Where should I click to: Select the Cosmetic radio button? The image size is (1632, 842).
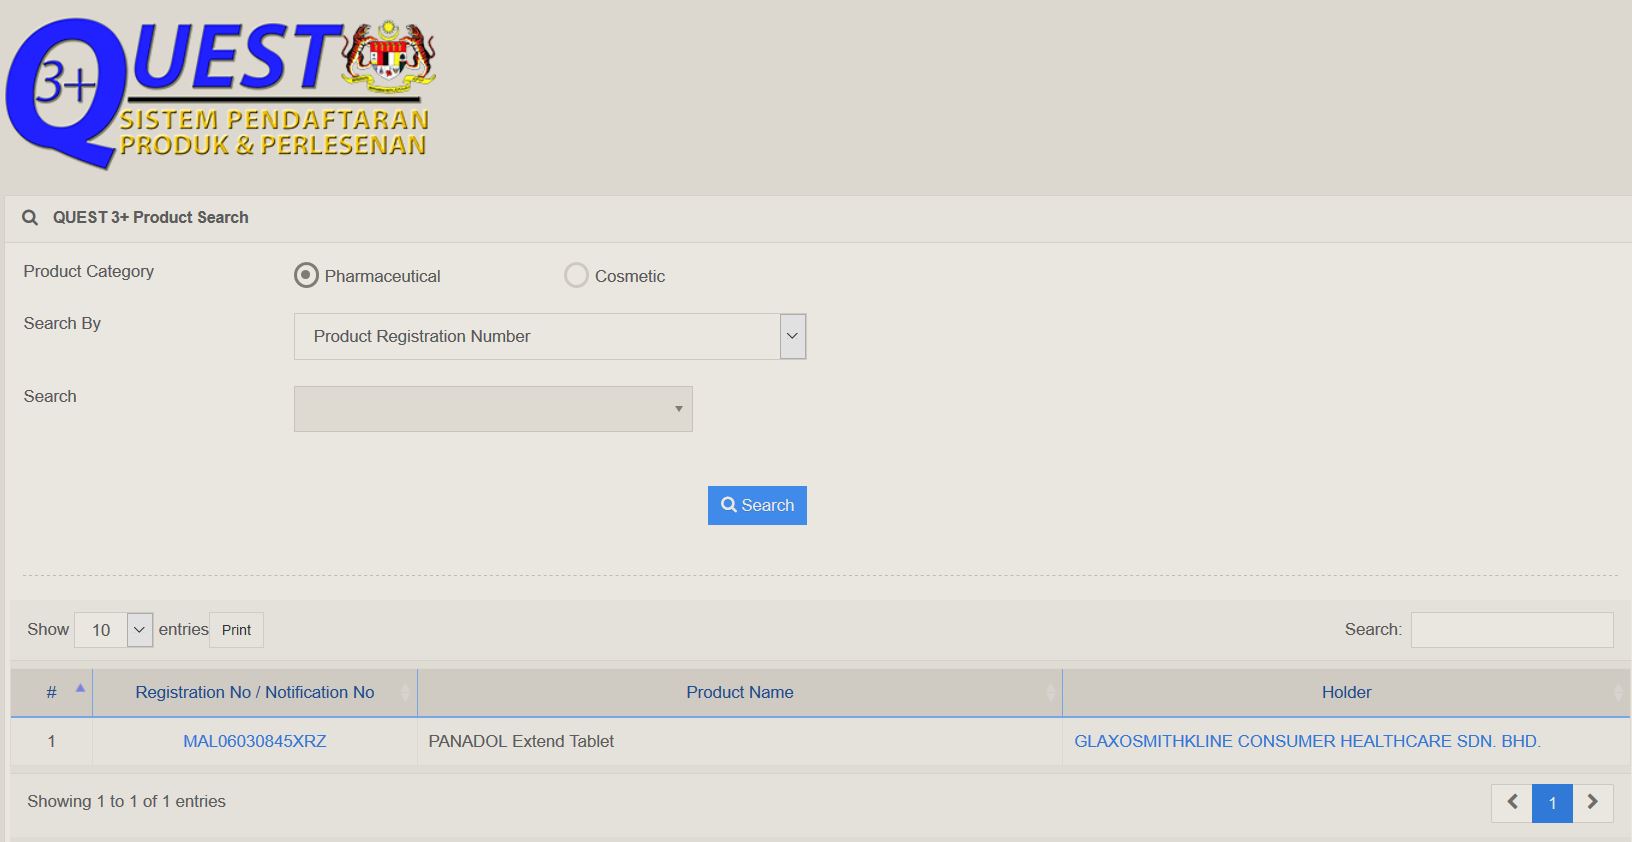click(x=576, y=275)
